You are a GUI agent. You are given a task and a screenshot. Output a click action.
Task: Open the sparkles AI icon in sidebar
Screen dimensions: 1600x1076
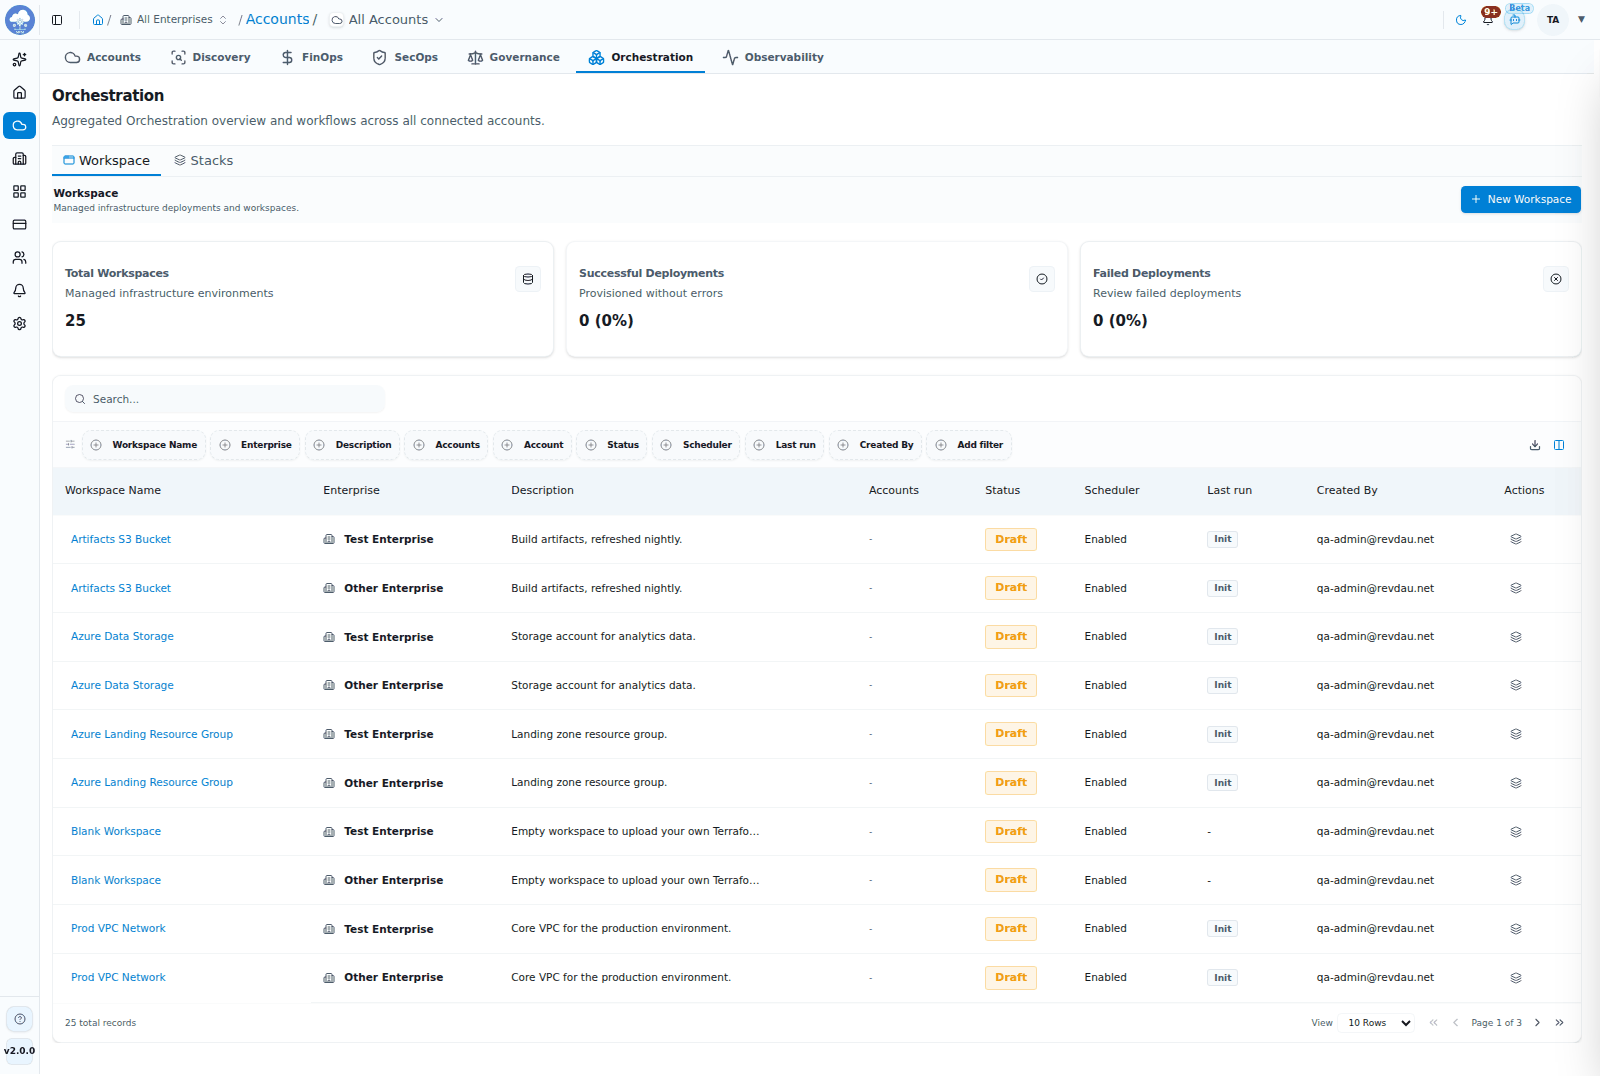tap(19, 60)
